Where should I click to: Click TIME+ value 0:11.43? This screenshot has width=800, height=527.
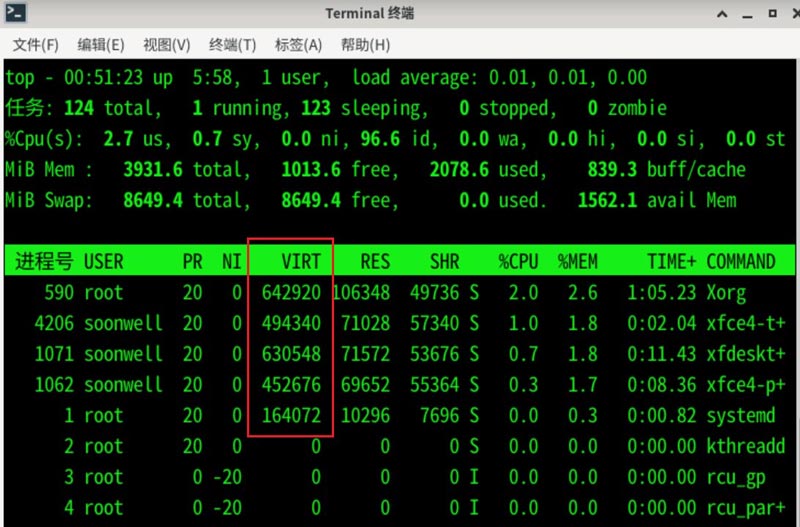point(662,354)
